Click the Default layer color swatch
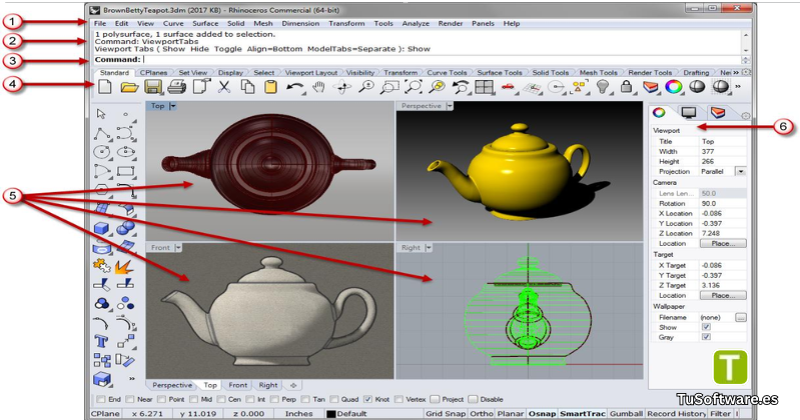 click(331, 414)
